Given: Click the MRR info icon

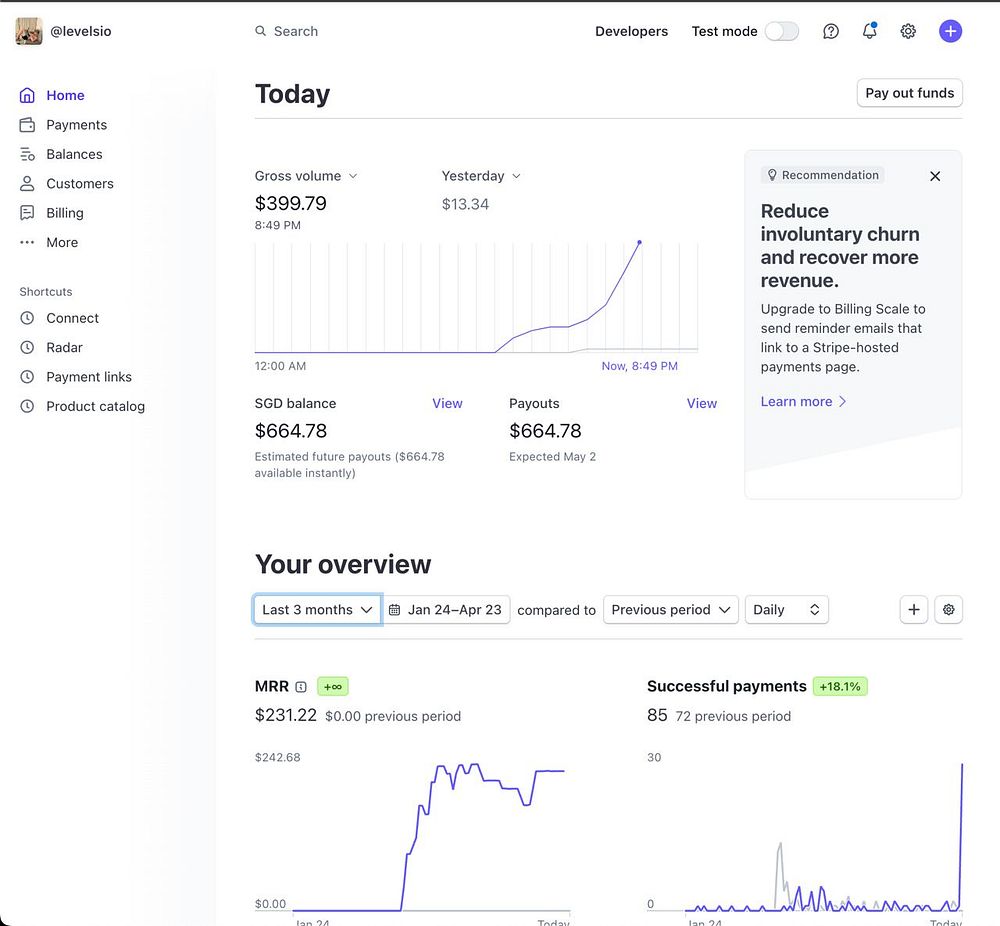Looking at the screenshot, I should (x=301, y=687).
